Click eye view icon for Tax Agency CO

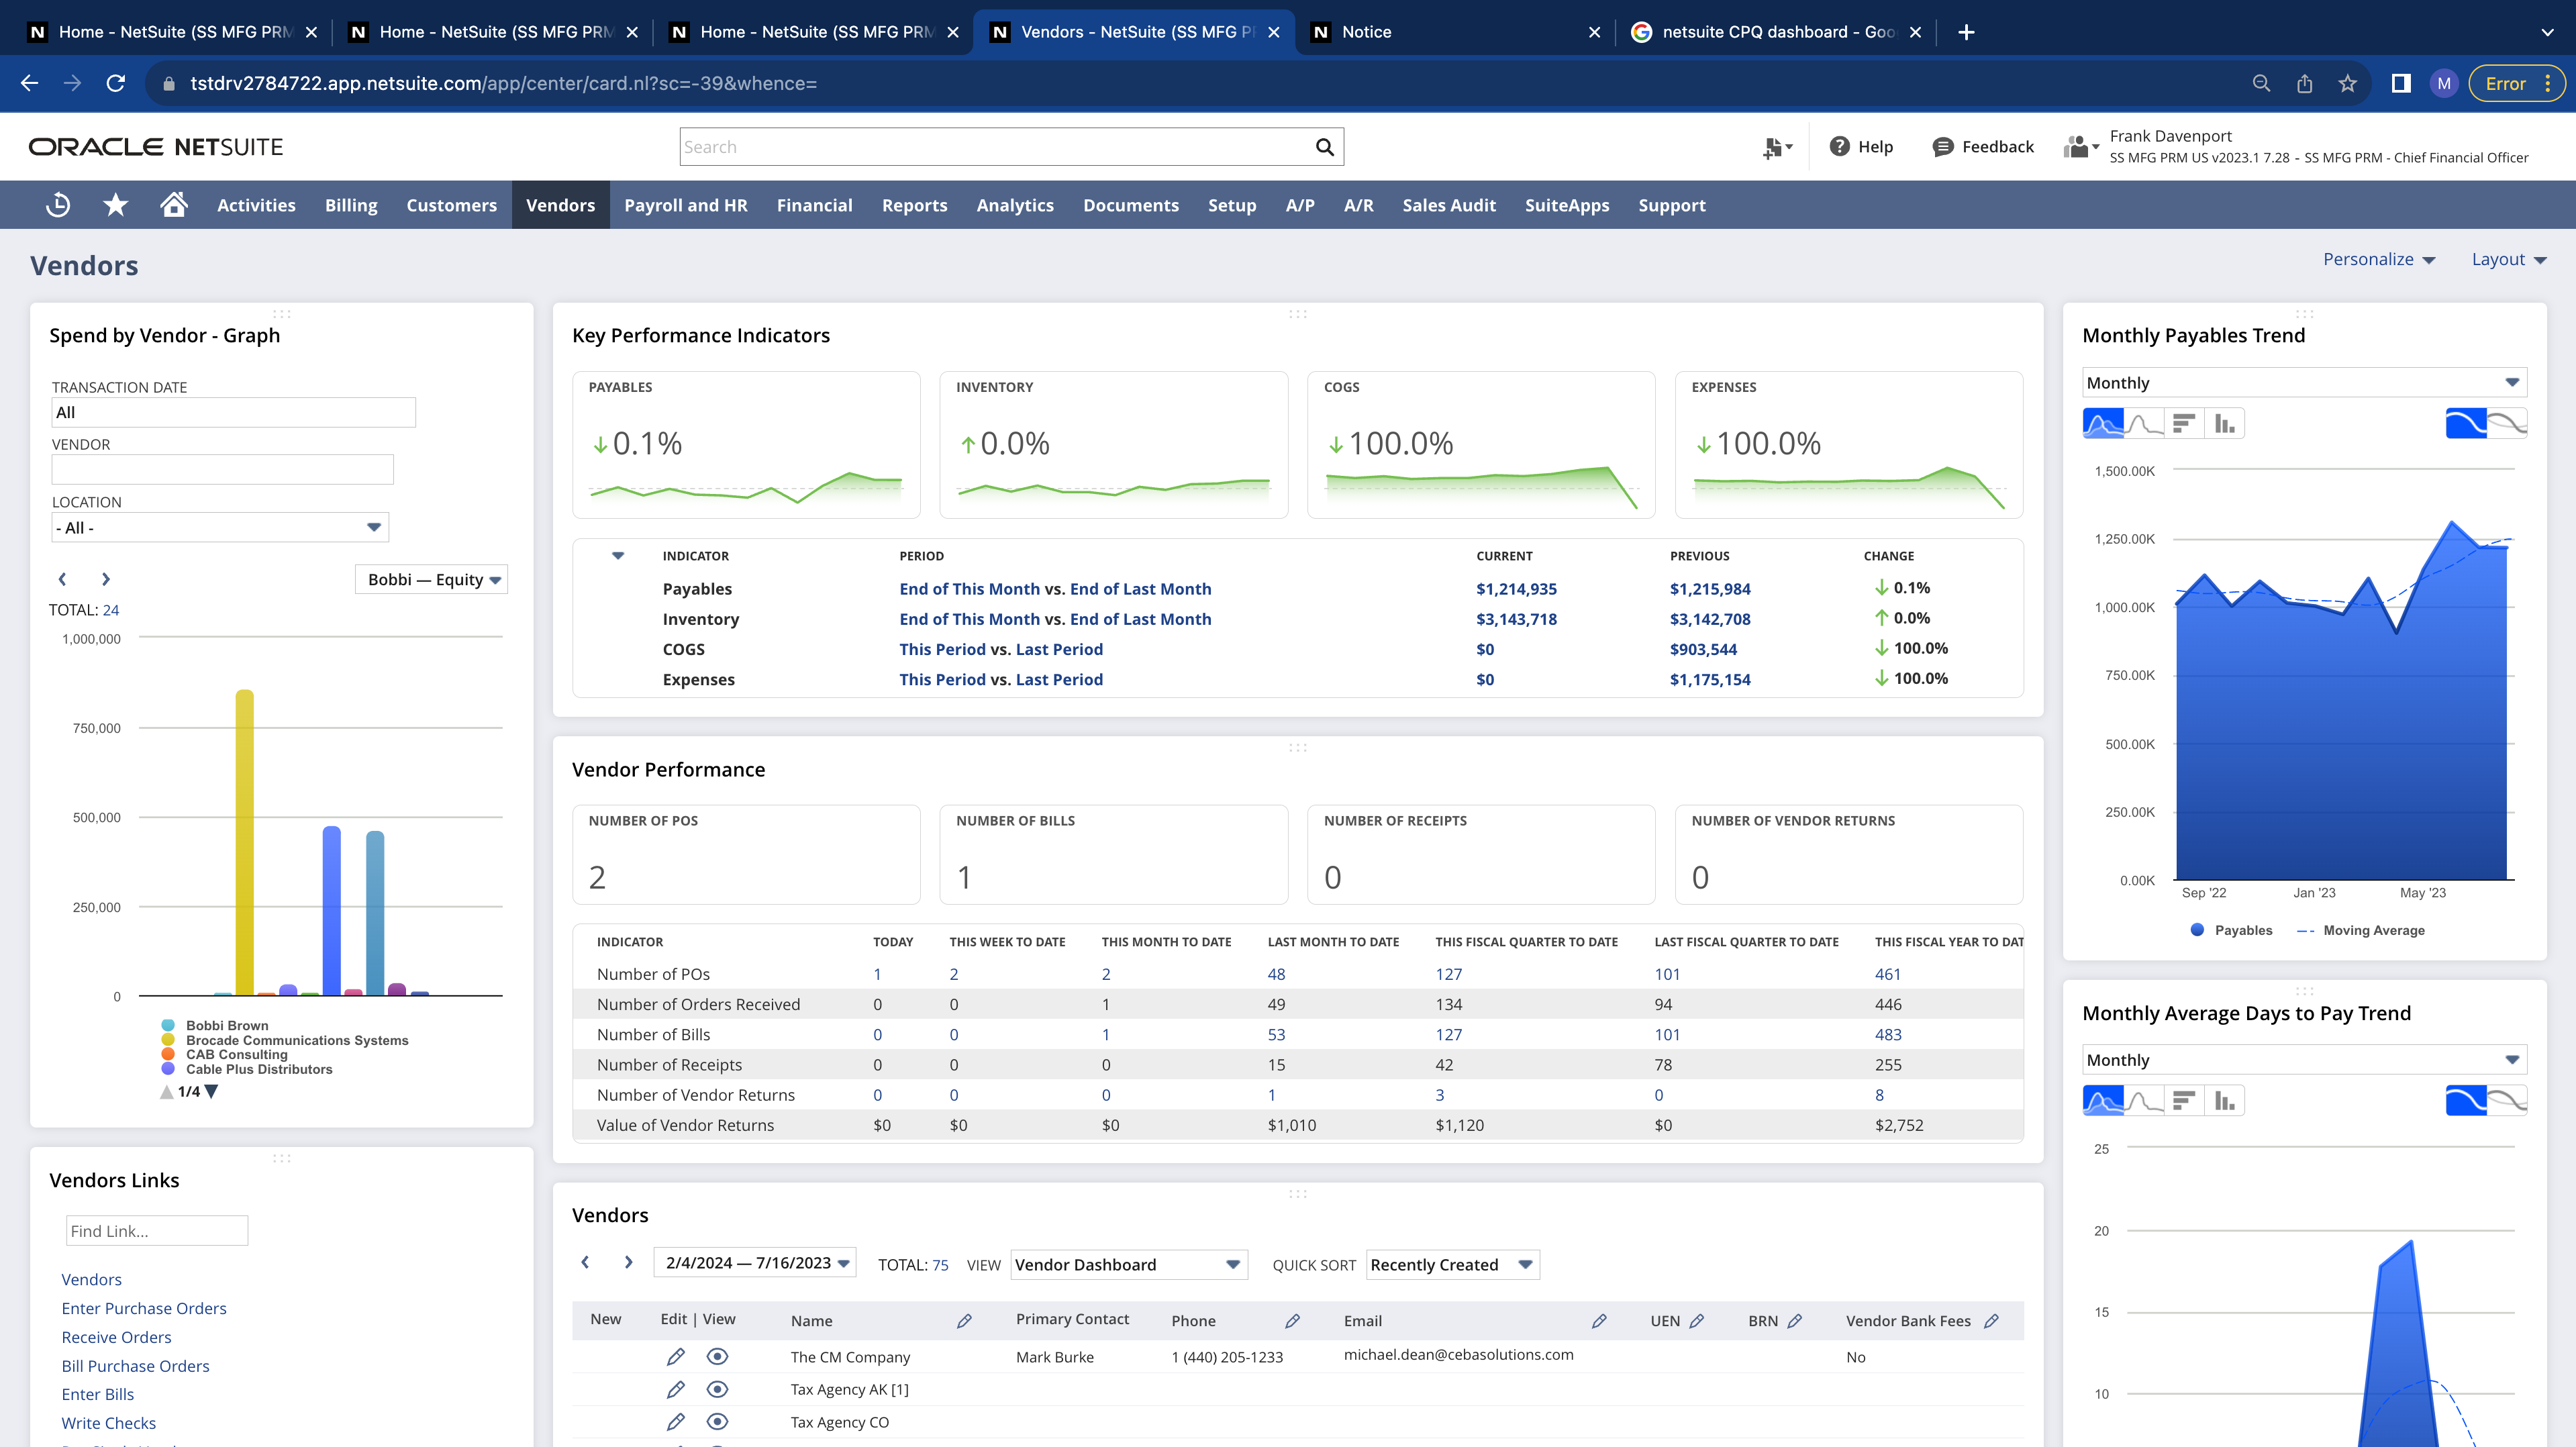(717, 1422)
